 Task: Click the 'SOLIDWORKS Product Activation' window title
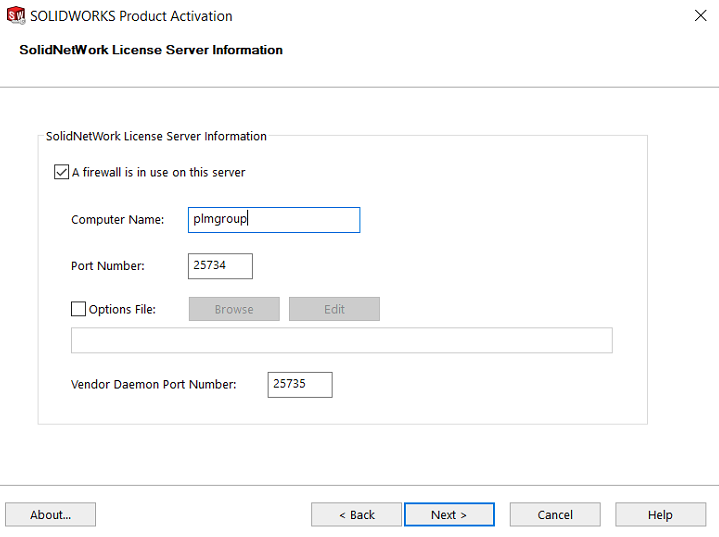point(131,16)
